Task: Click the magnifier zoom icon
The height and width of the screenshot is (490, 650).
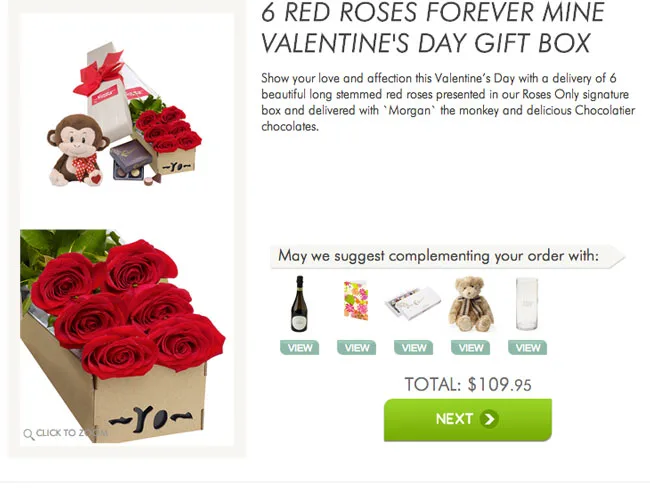Action: 28,434
